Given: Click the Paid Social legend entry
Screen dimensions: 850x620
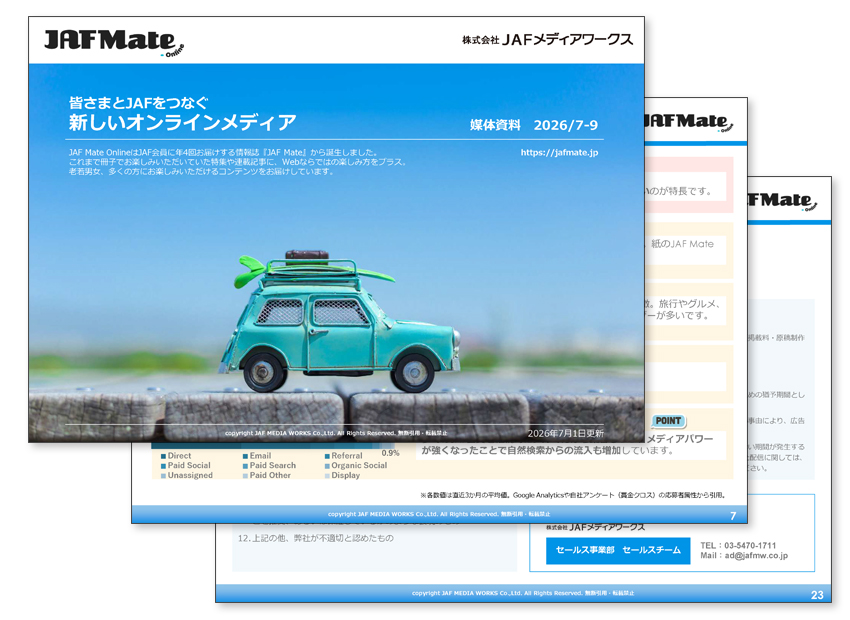Looking at the screenshot, I should click(x=185, y=466).
